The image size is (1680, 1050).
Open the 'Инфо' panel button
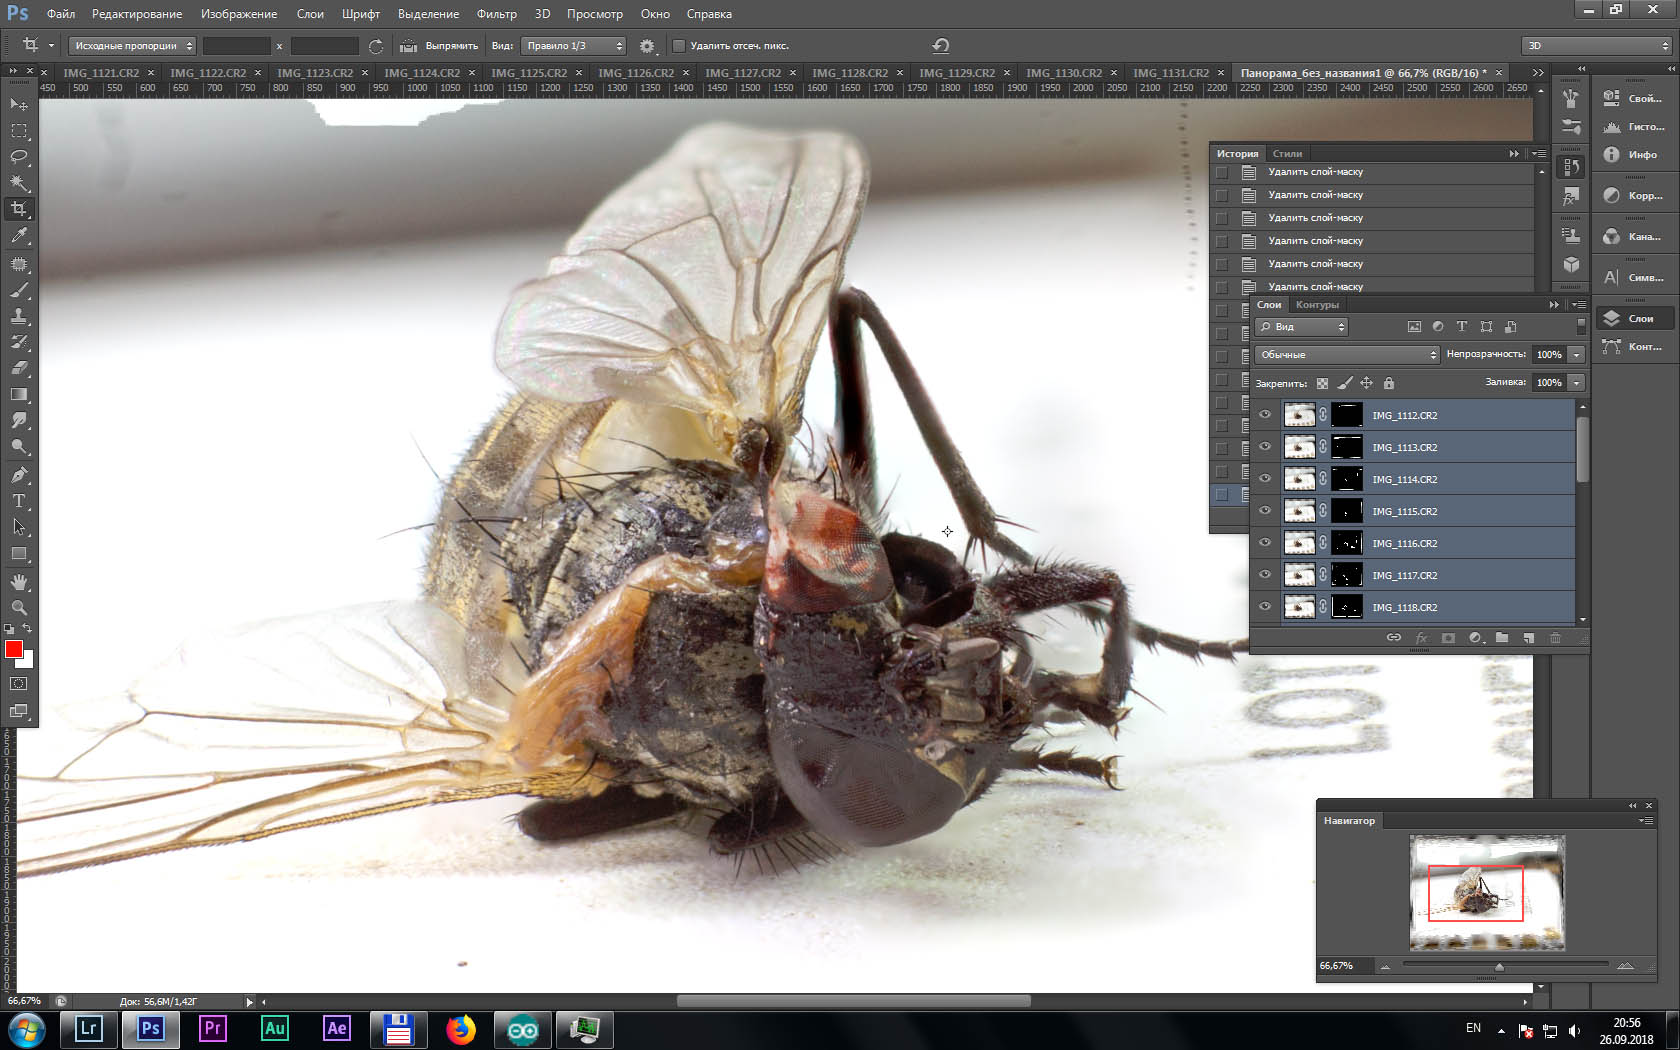point(1632,155)
